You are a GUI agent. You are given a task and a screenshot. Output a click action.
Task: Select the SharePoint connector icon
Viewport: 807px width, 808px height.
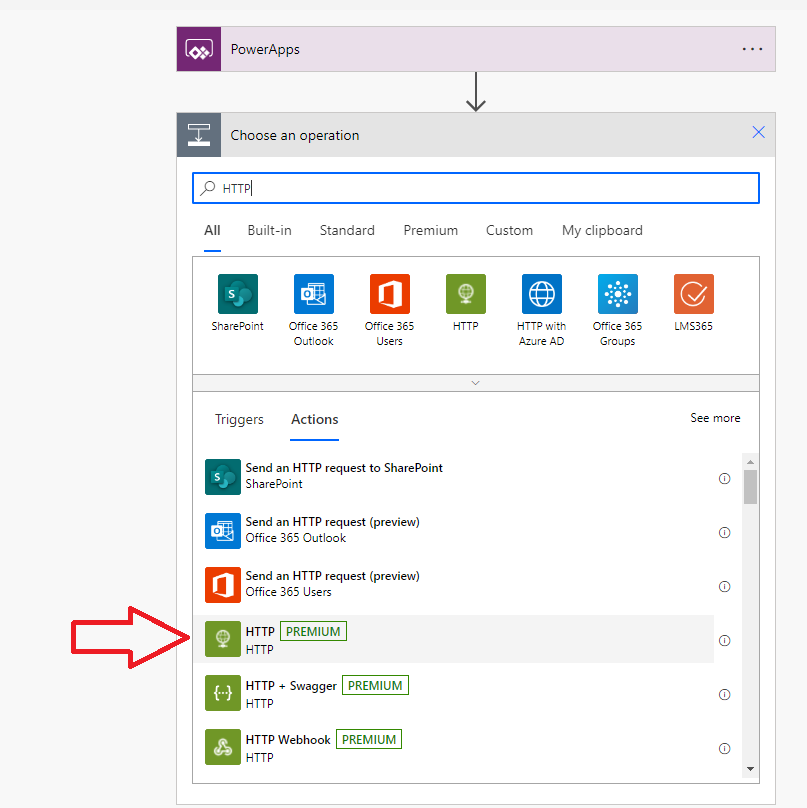coord(238,294)
